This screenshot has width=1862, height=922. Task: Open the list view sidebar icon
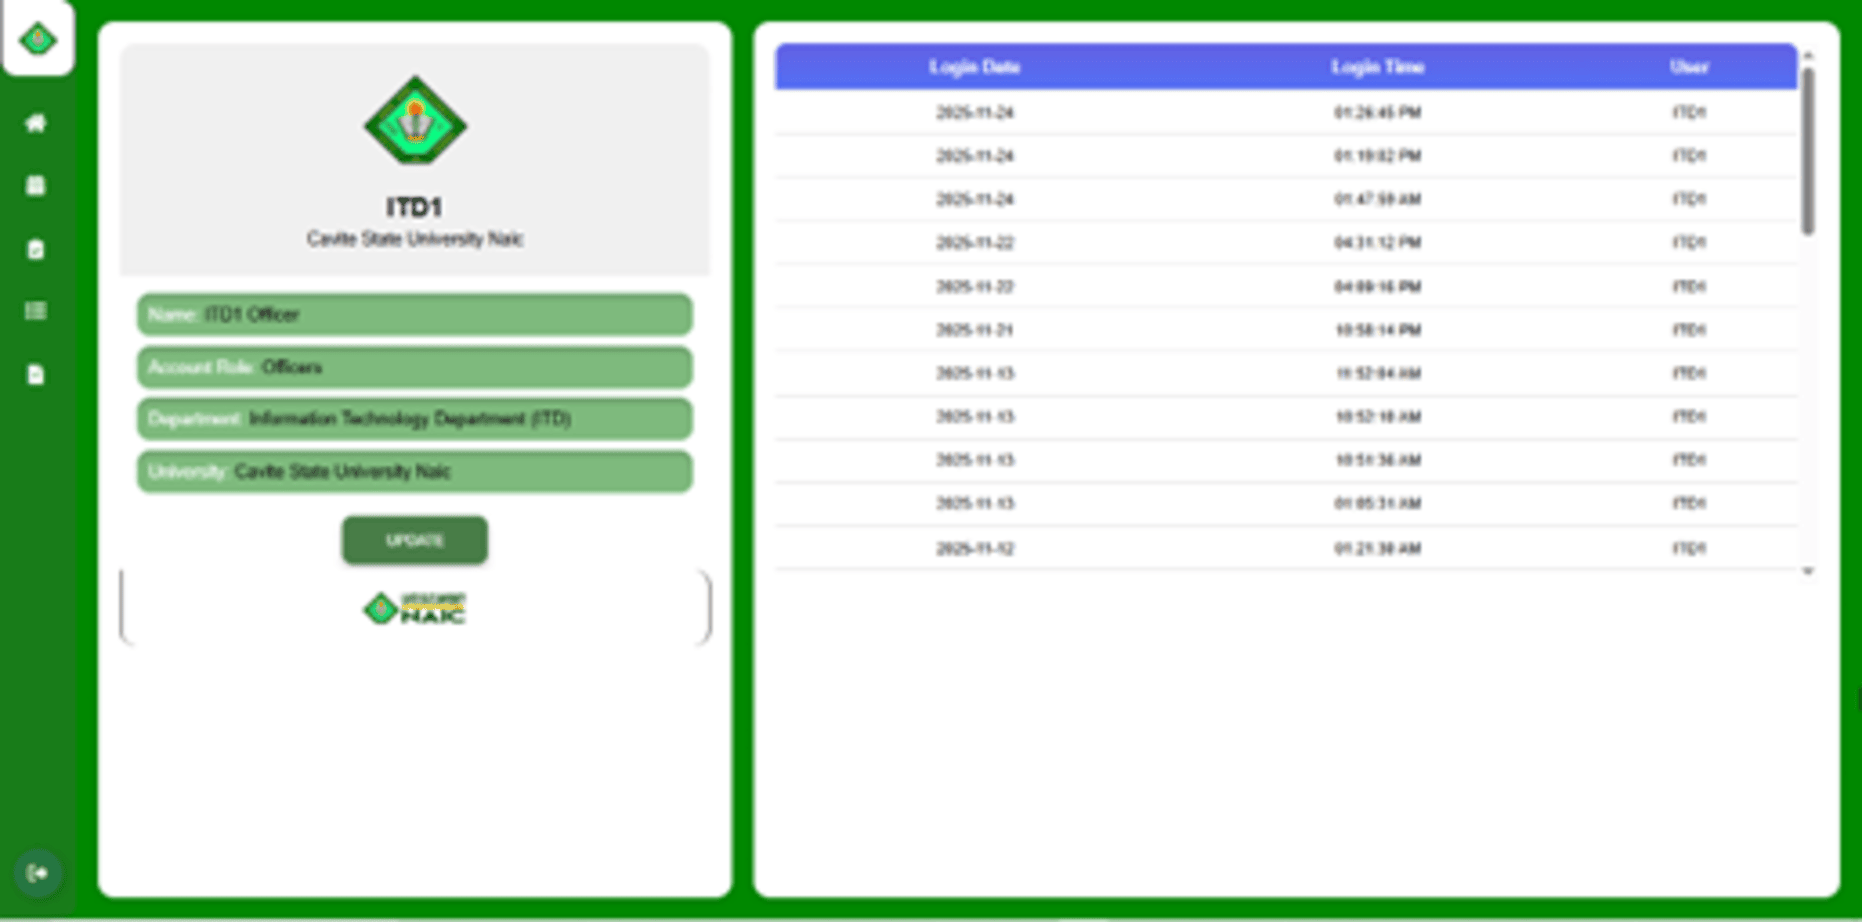tap(36, 311)
